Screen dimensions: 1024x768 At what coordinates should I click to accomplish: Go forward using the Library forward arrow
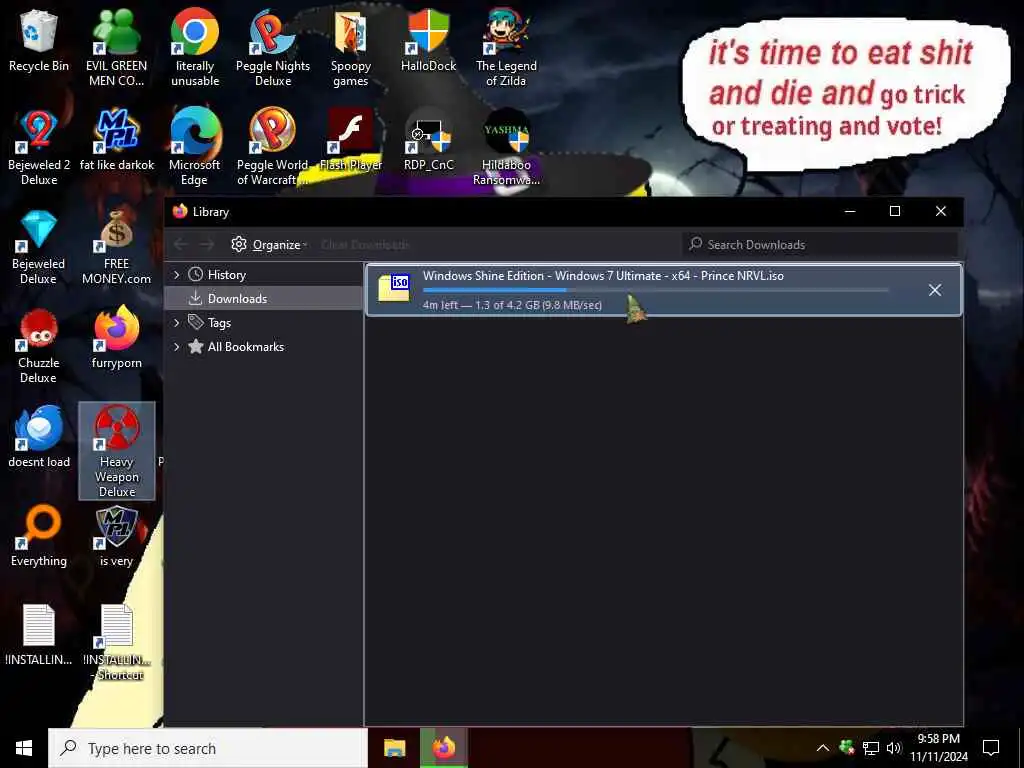207,244
